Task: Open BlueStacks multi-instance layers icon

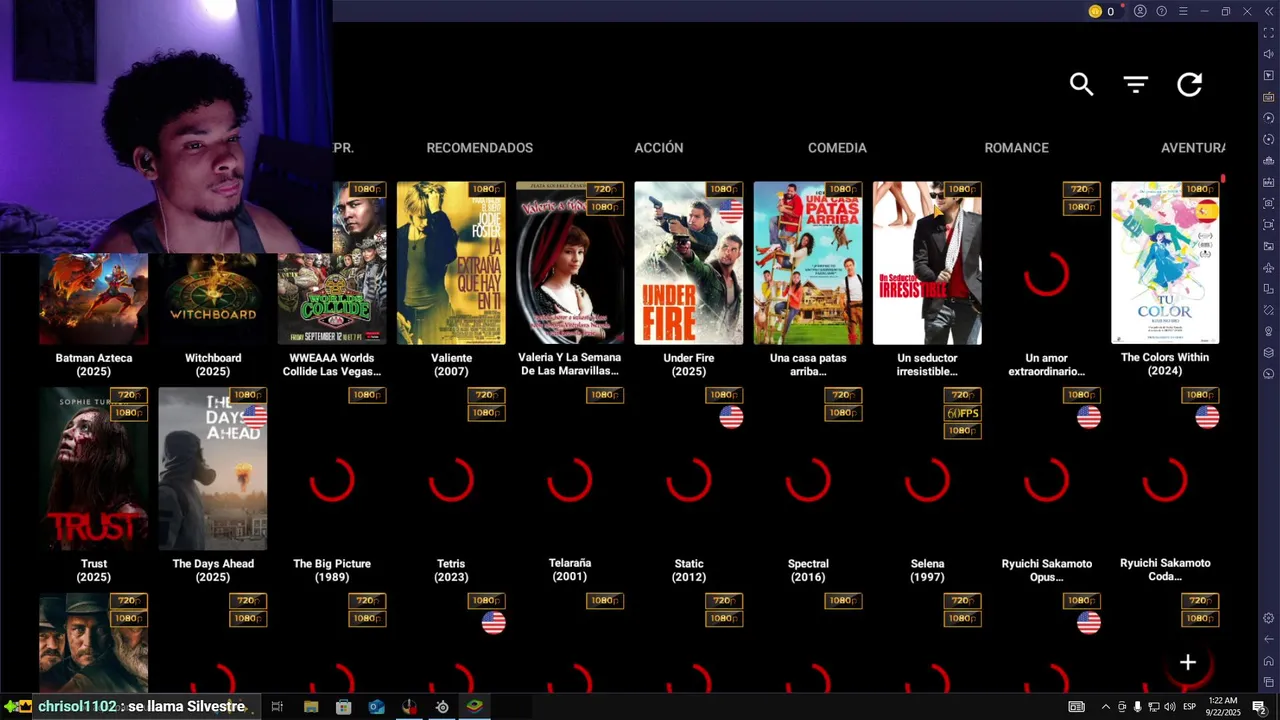Action: coord(1269,352)
